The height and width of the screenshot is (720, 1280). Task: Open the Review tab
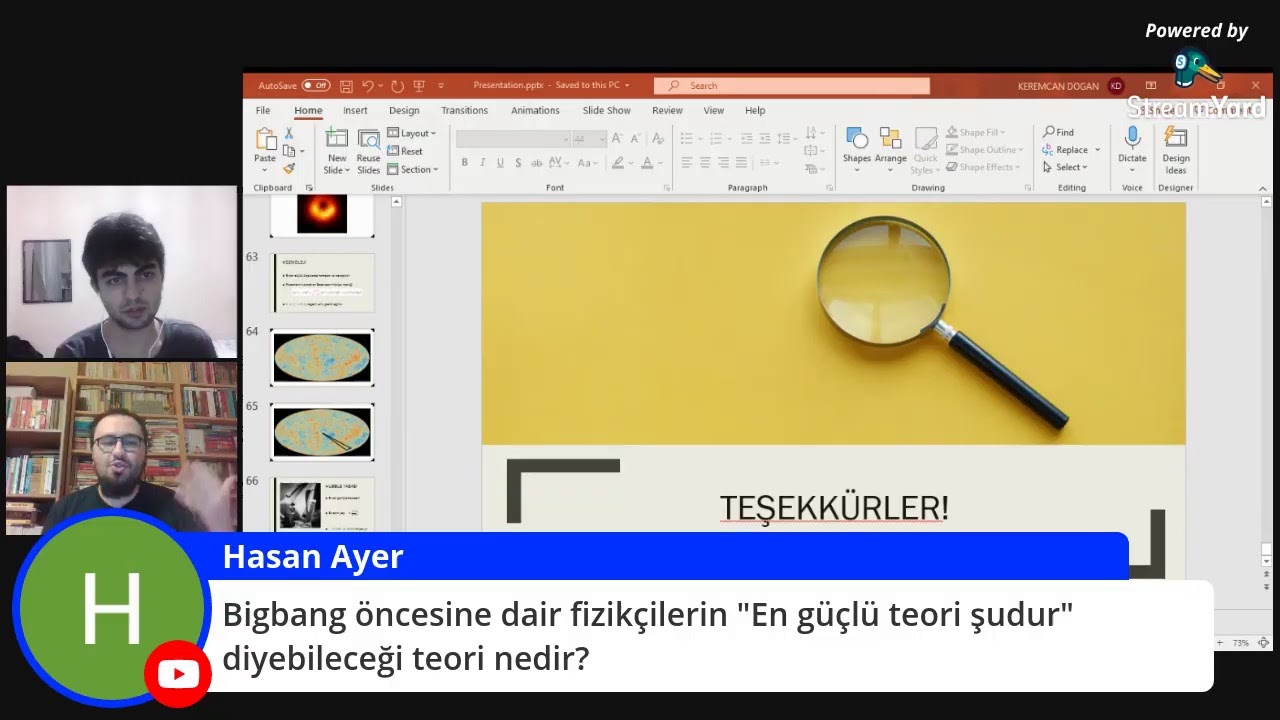pyautogui.click(x=667, y=111)
